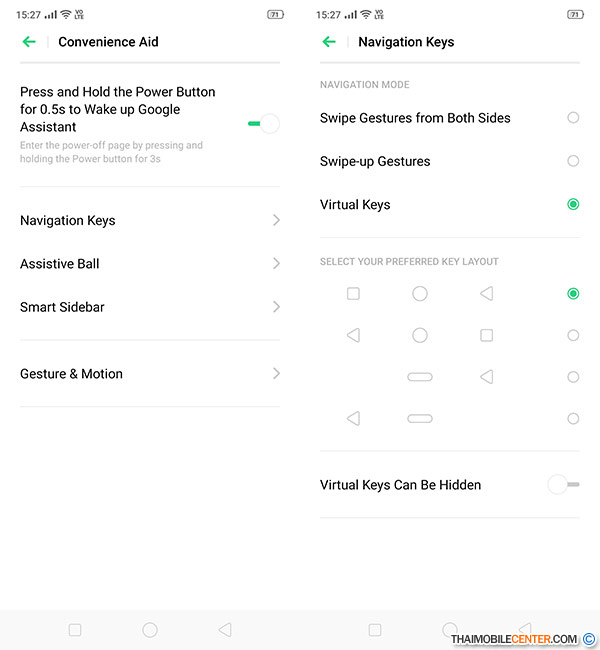Open Assistive Ball chevron
The width and height of the screenshot is (600, 650).
coord(276,263)
